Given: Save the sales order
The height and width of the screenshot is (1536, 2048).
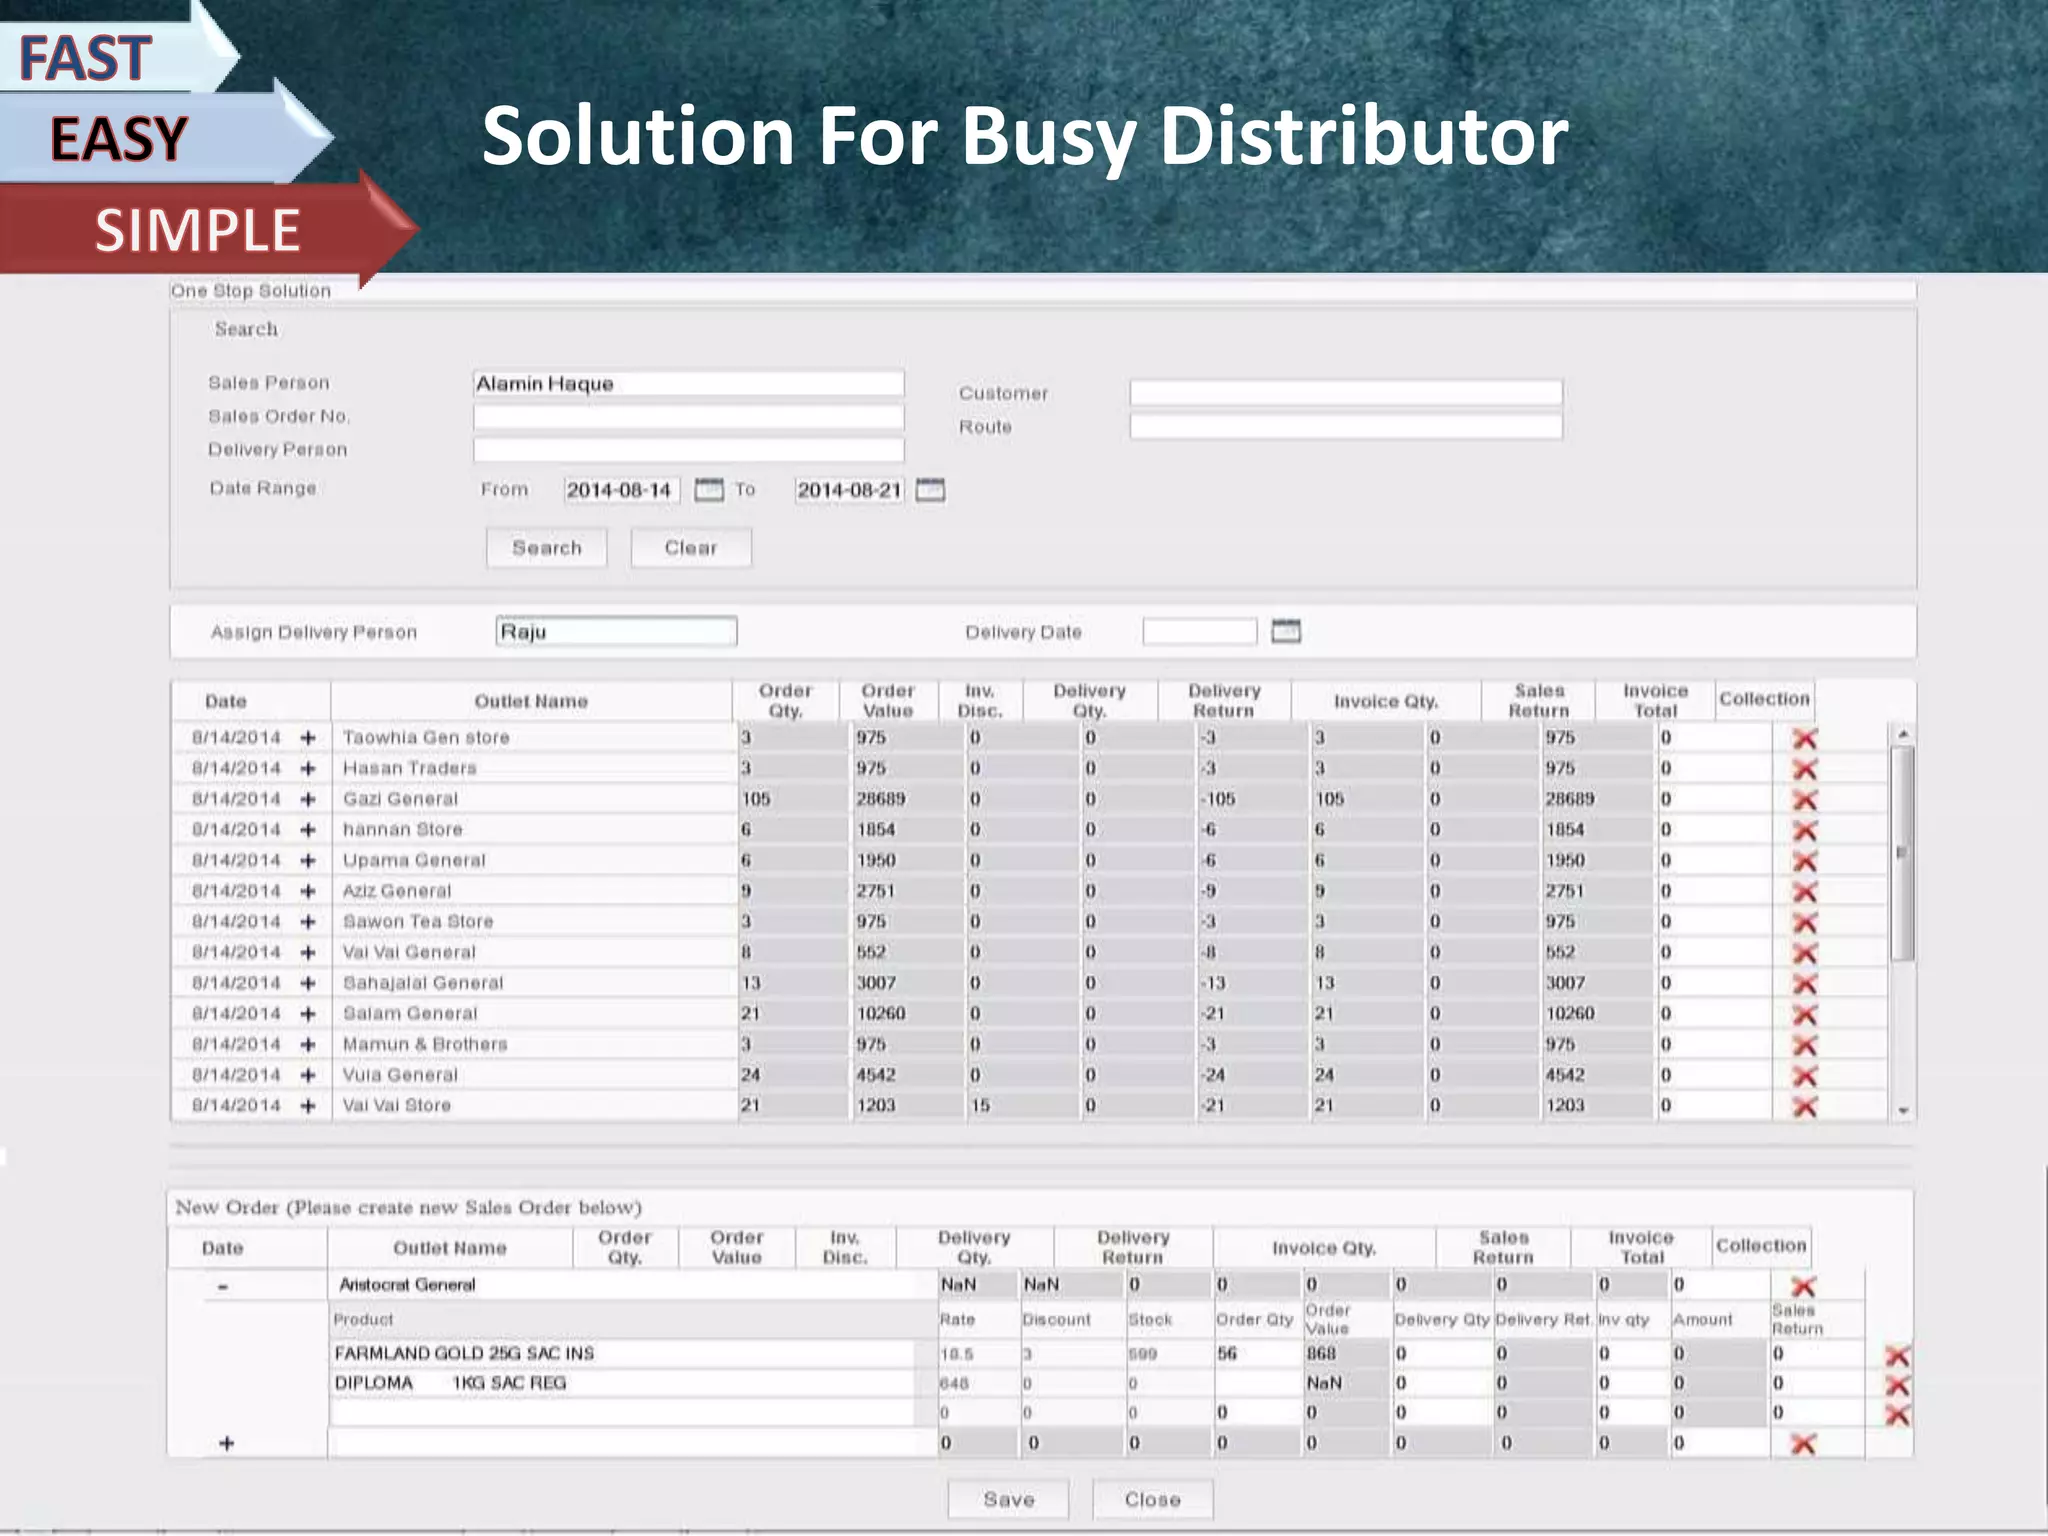Looking at the screenshot, I should click(1008, 1500).
